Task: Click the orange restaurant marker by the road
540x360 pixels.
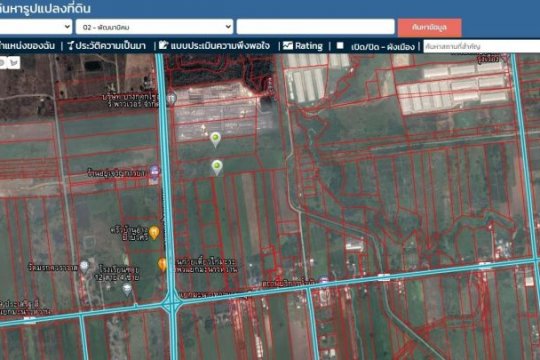Action: pyautogui.click(x=154, y=233)
